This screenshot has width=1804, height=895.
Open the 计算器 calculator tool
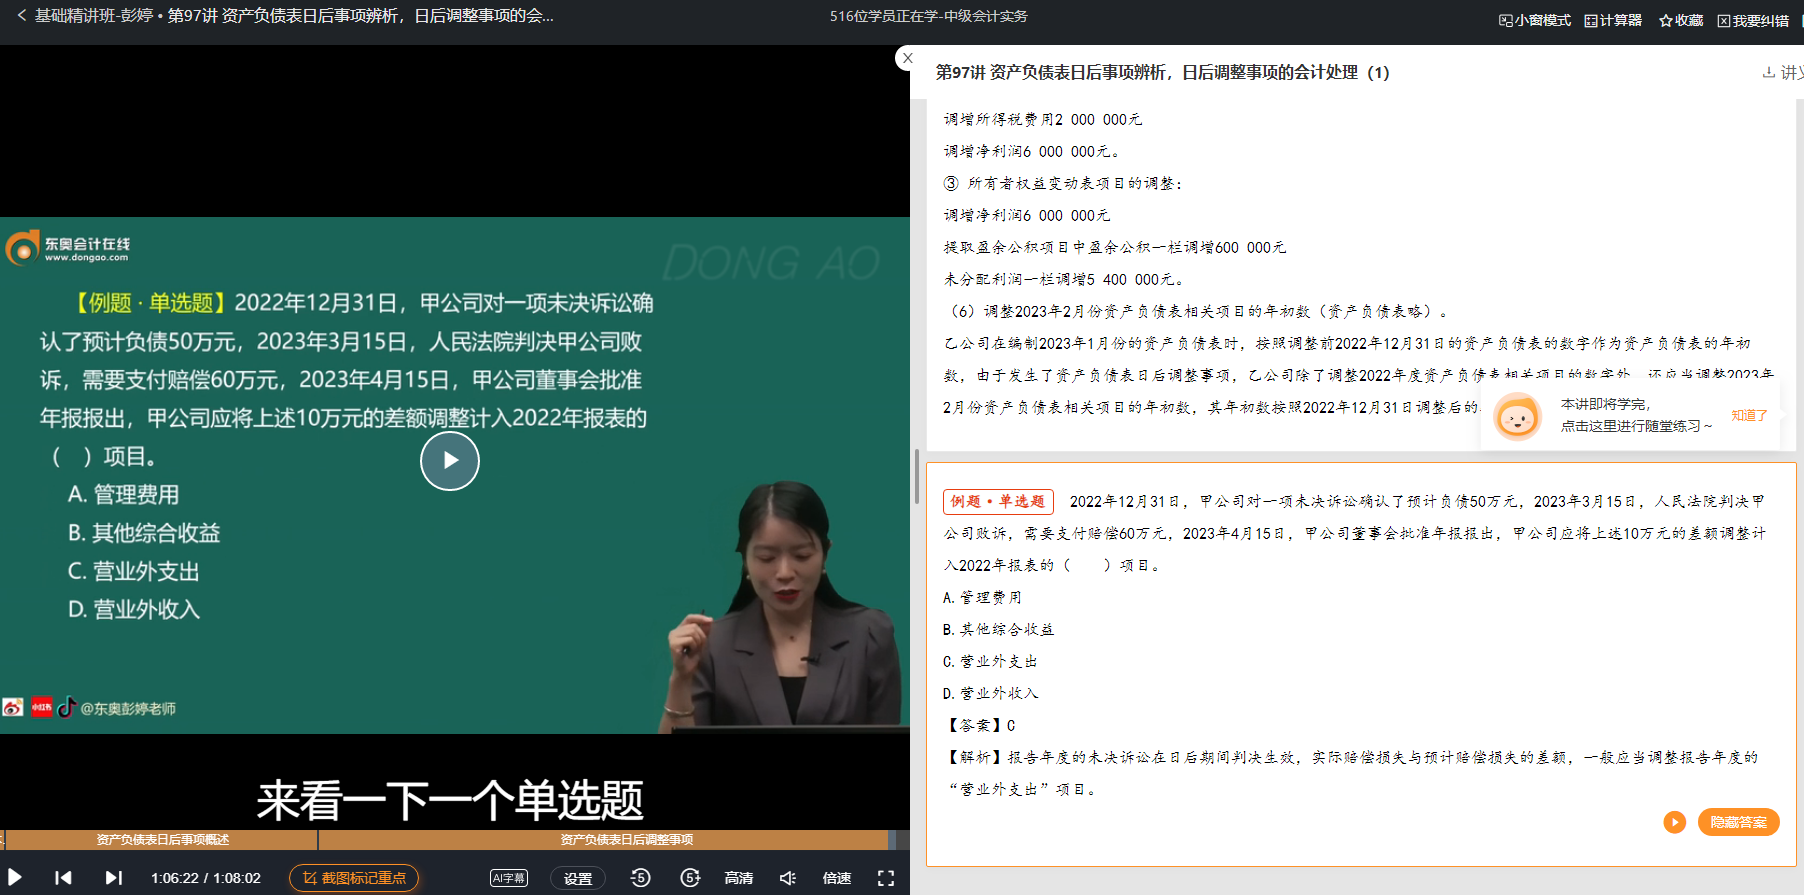click(x=1613, y=20)
